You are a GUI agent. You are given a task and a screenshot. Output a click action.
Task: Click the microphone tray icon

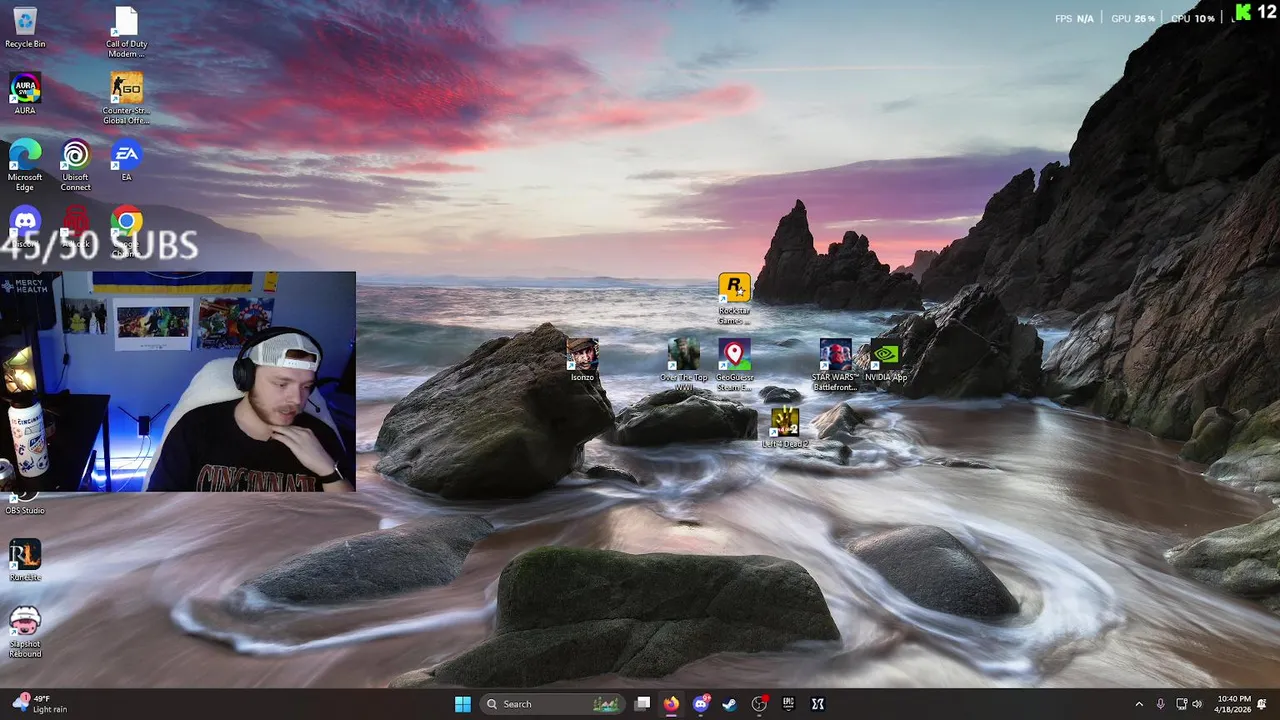[x=1160, y=704]
